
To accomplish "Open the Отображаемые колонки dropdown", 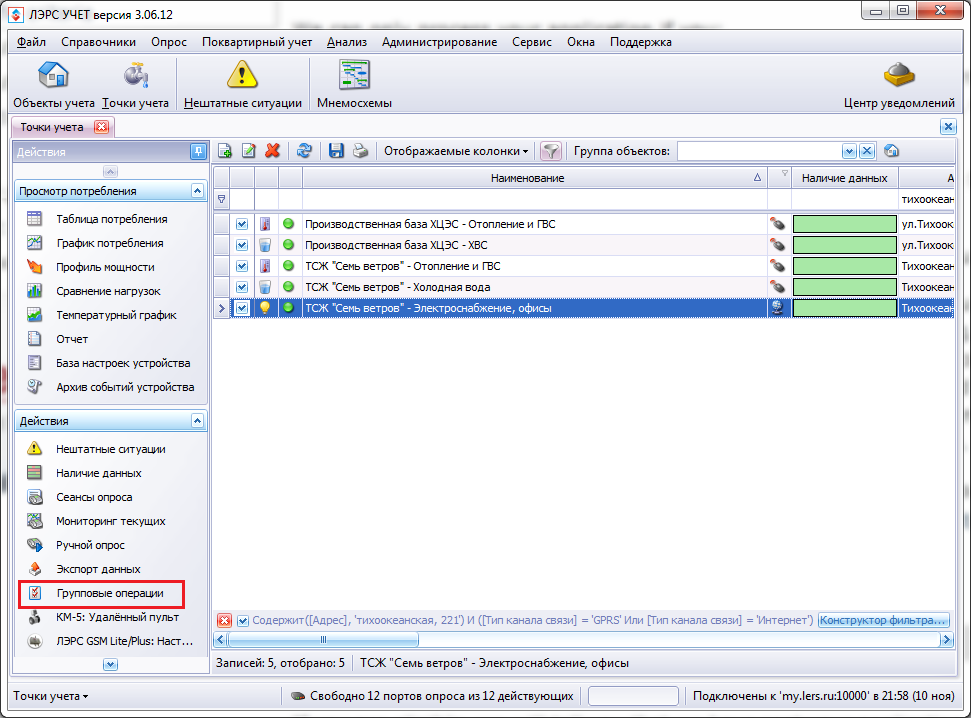I will pos(456,151).
